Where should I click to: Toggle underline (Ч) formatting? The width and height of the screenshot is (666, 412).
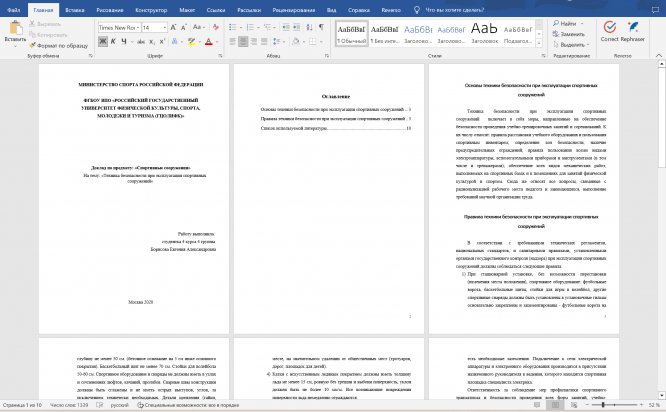[x=124, y=42]
